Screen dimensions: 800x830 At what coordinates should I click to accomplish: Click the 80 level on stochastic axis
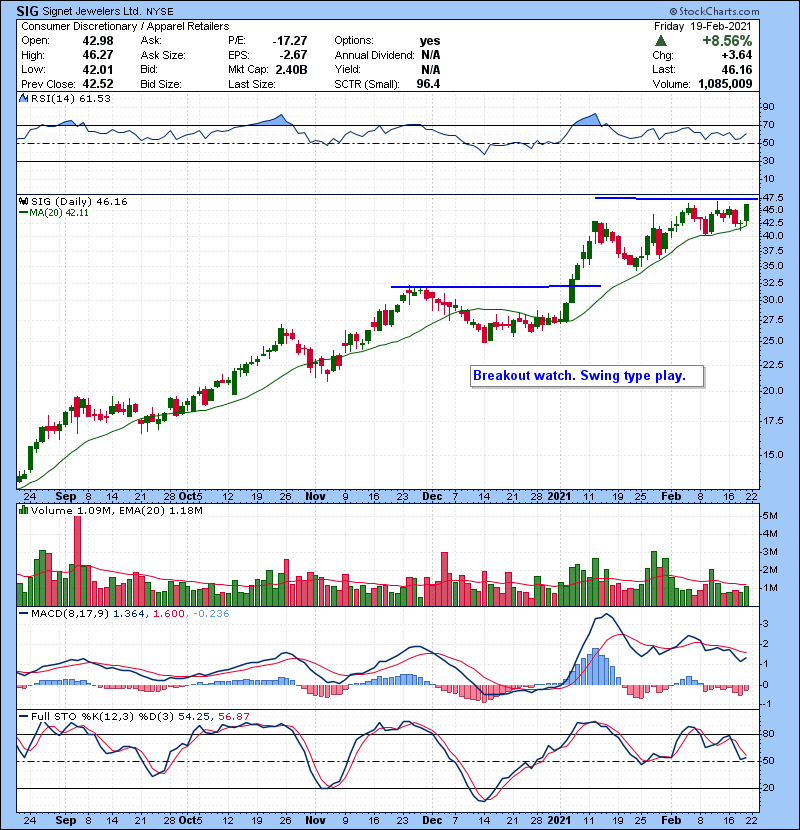pyautogui.click(x=768, y=734)
